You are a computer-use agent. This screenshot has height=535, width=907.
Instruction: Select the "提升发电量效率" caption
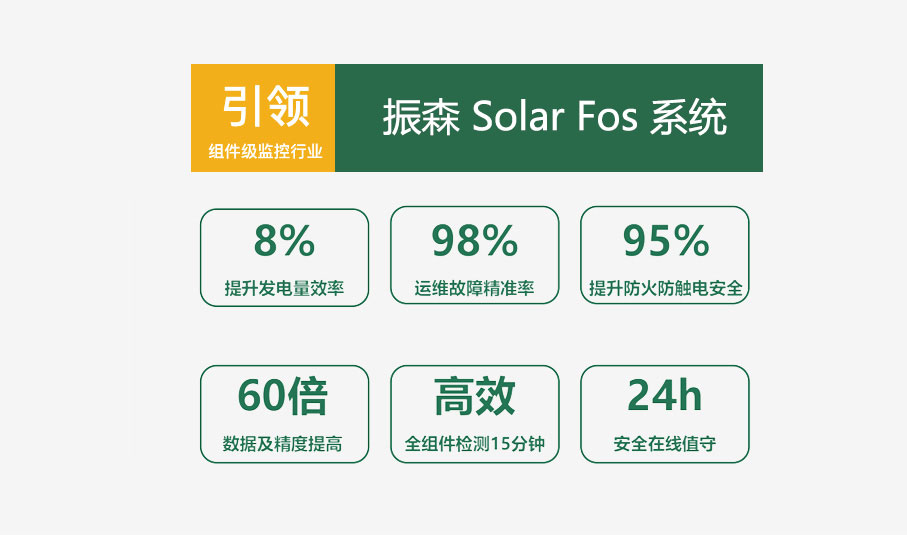[285, 289]
